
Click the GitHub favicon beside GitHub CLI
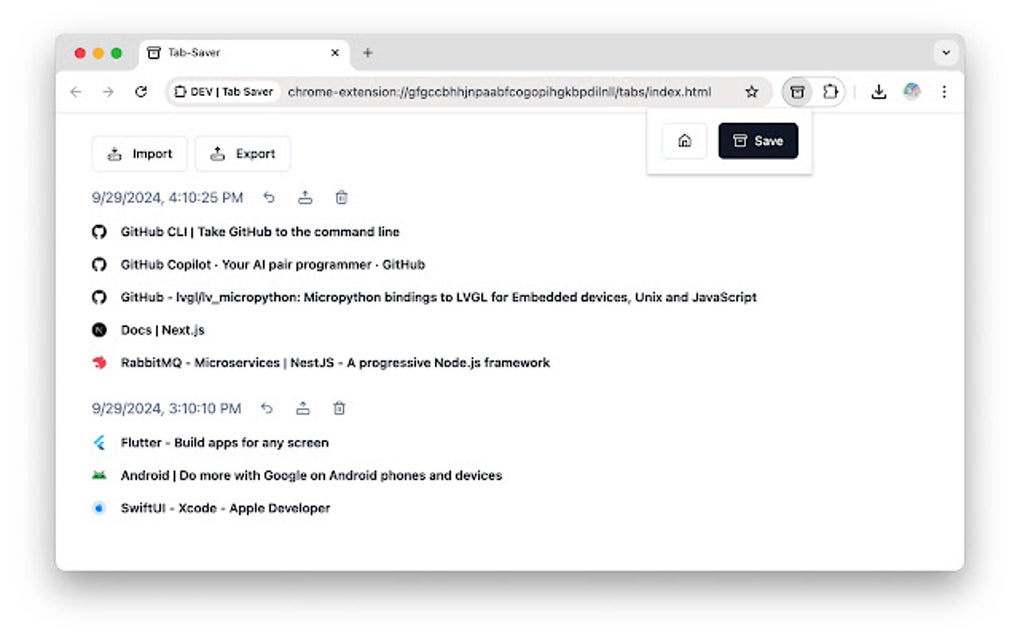(x=99, y=231)
